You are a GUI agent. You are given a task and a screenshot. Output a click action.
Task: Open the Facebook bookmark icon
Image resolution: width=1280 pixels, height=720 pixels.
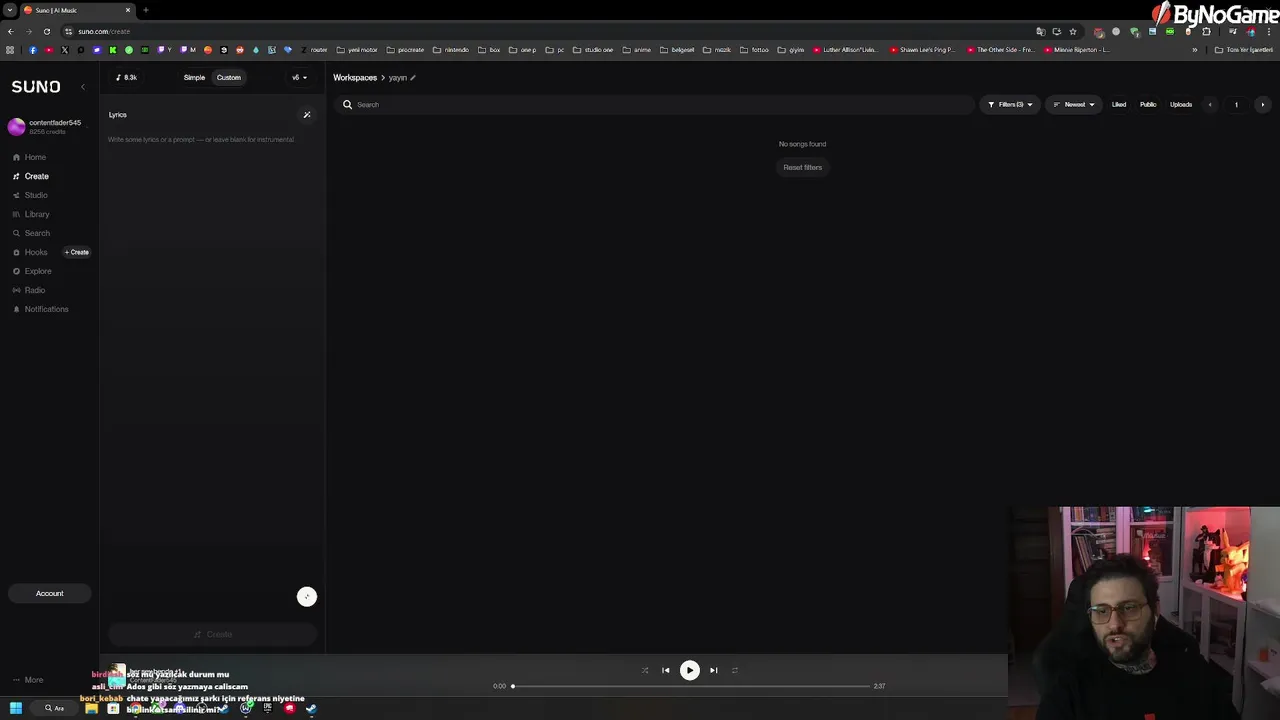[33, 50]
